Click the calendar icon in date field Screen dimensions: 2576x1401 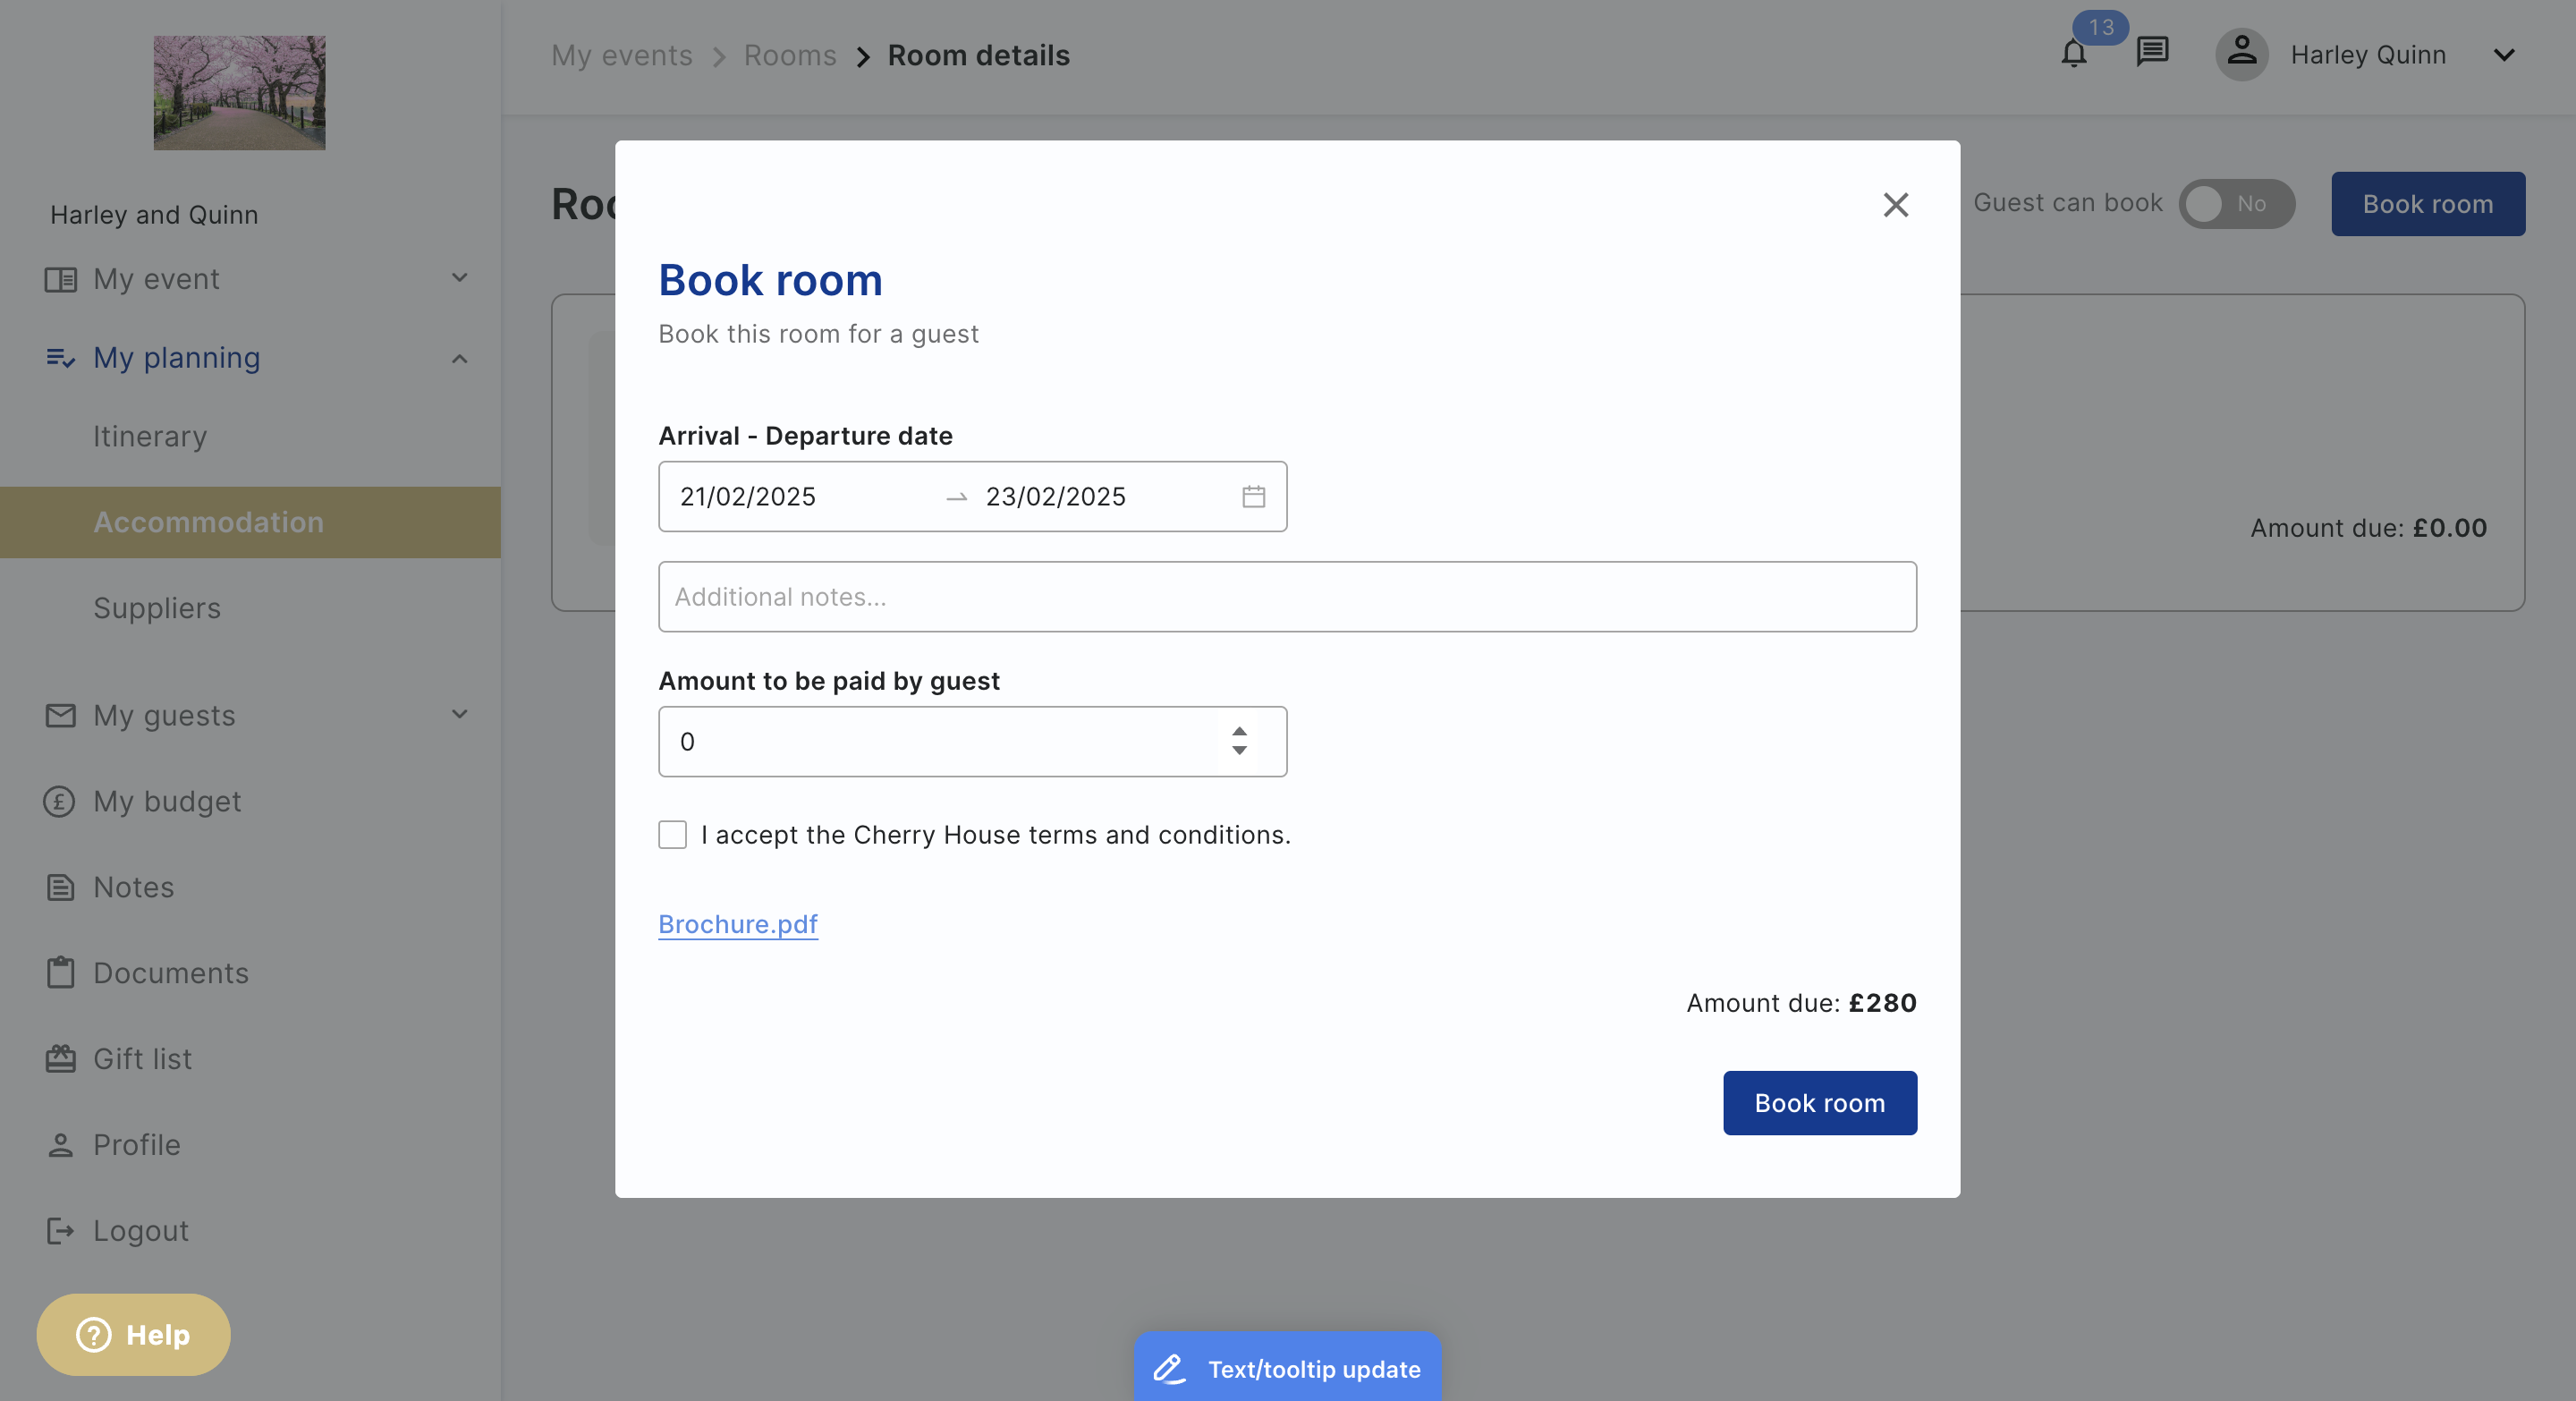point(1253,496)
